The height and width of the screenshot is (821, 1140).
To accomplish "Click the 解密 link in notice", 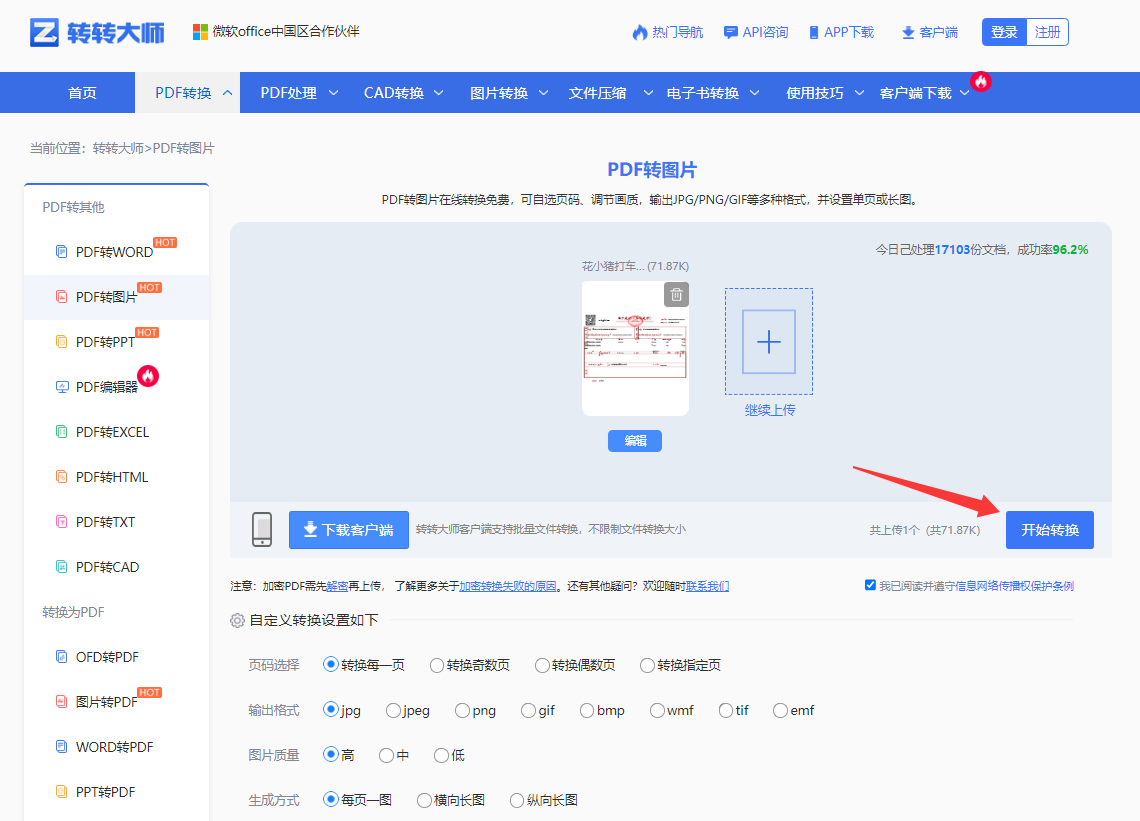I will [x=337, y=586].
